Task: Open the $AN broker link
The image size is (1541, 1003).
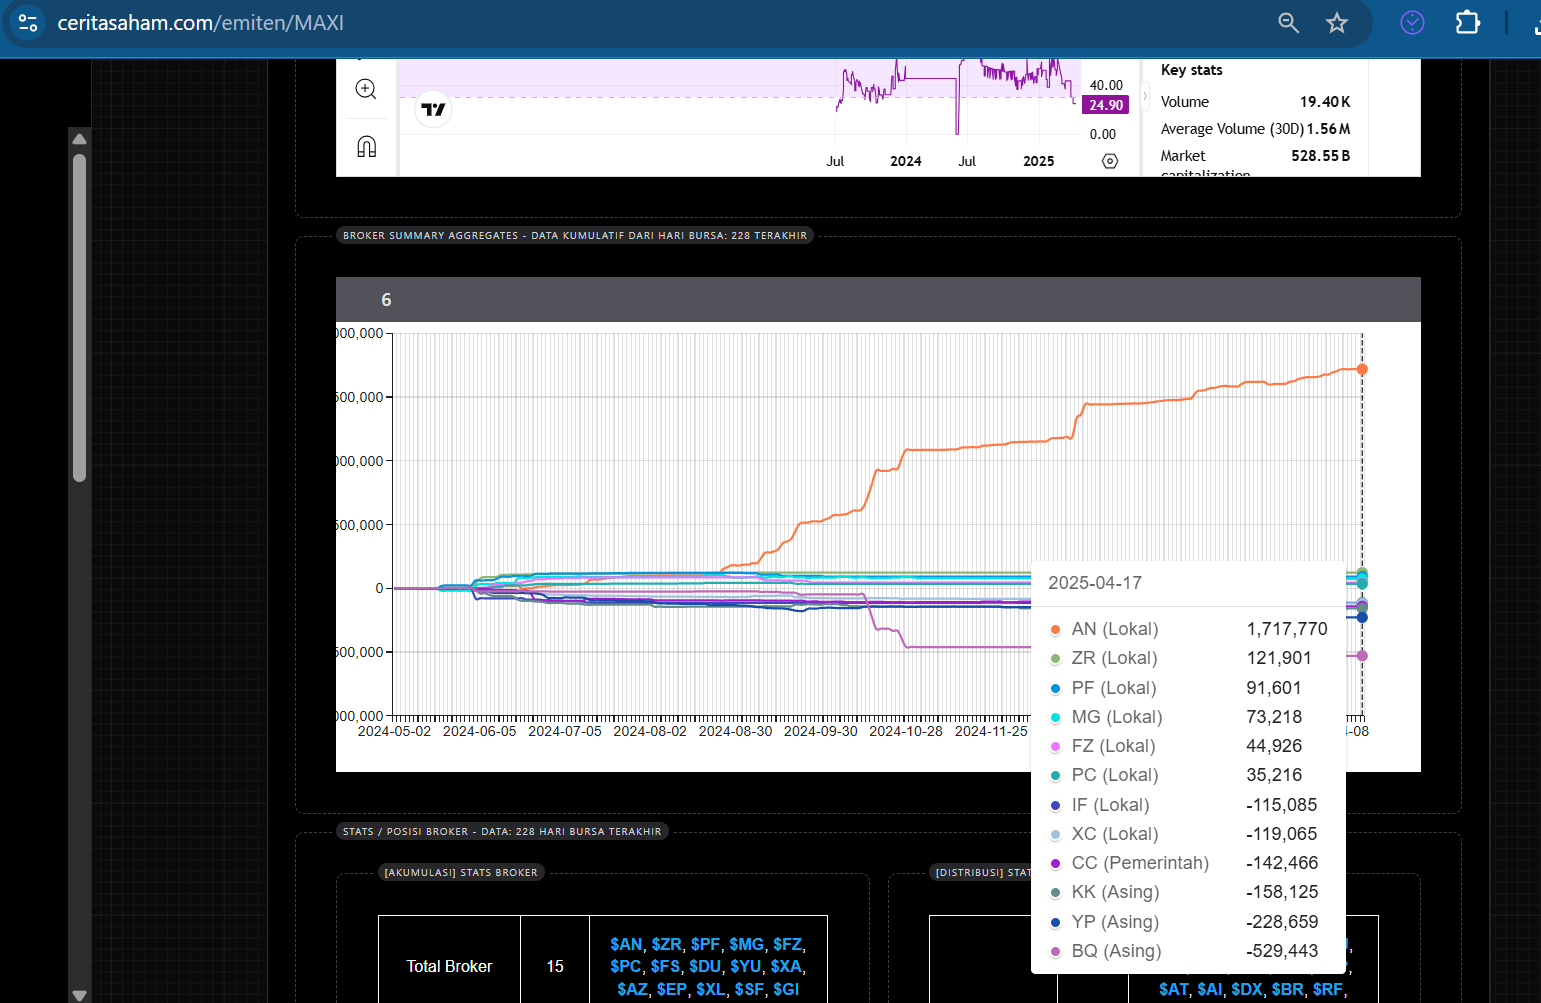Action: pos(626,944)
